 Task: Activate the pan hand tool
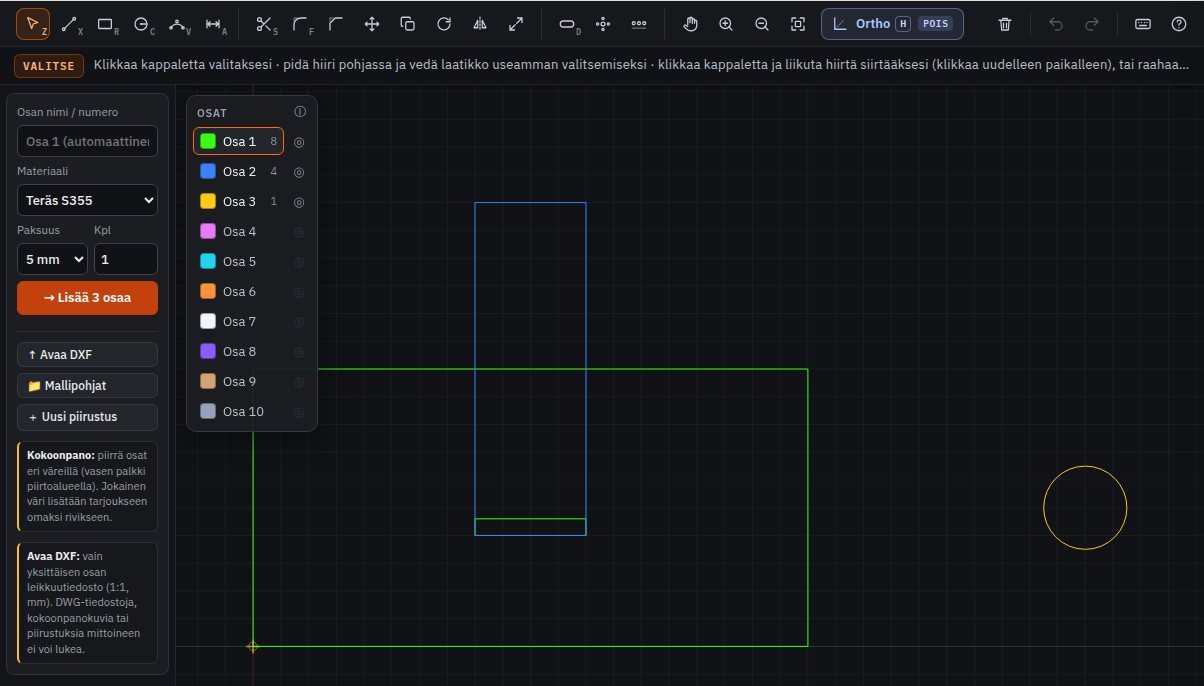coord(690,23)
